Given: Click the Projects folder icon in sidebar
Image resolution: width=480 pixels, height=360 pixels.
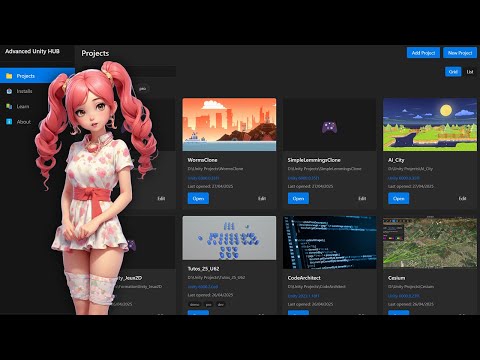Looking at the screenshot, I should click(9, 76).
